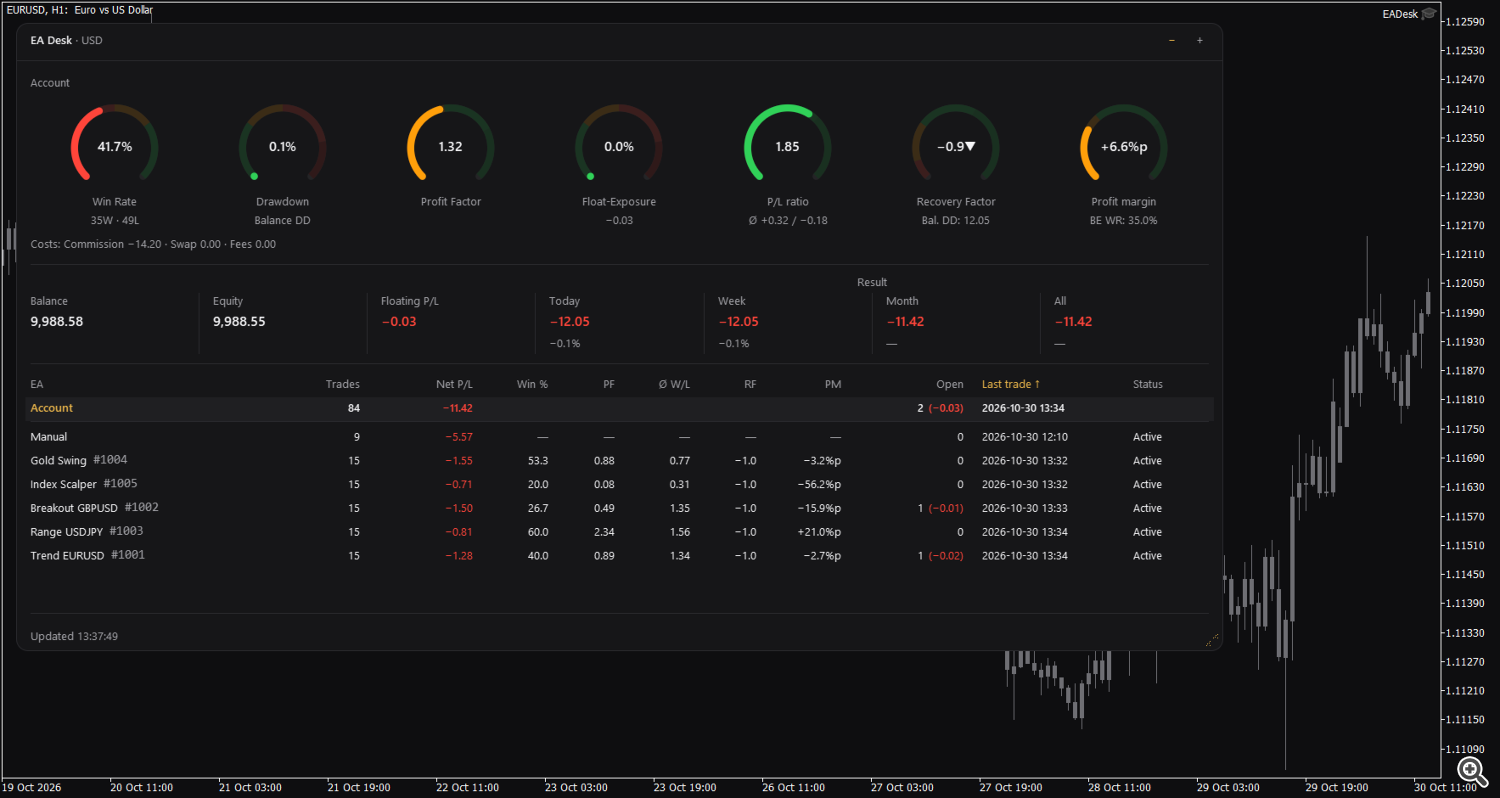
Task: Sort the table by Last trade column
Action: click(x=1011, y=384)
